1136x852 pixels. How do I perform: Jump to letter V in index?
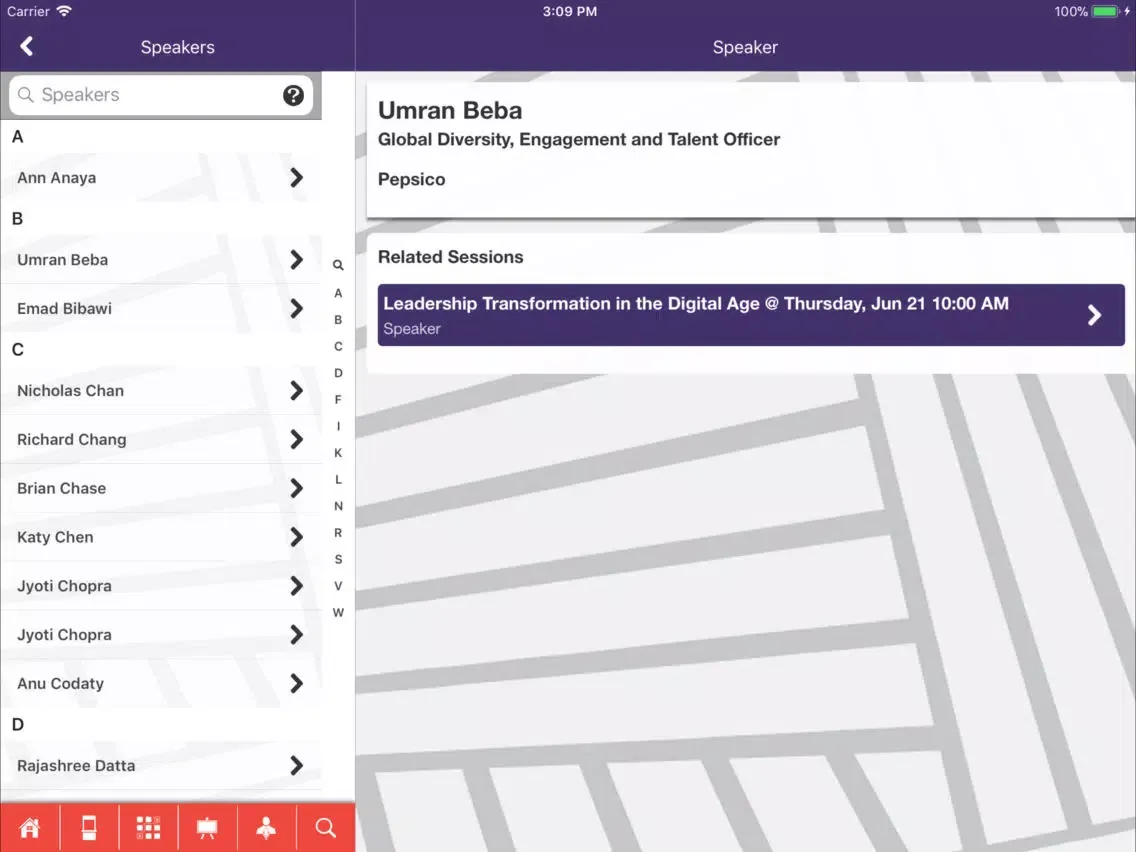point(338,585)
